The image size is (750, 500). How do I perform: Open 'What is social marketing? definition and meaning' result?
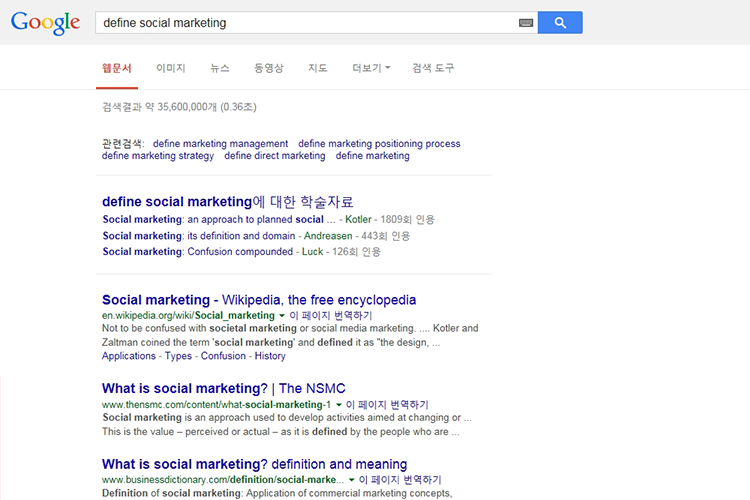coord(254,464)
